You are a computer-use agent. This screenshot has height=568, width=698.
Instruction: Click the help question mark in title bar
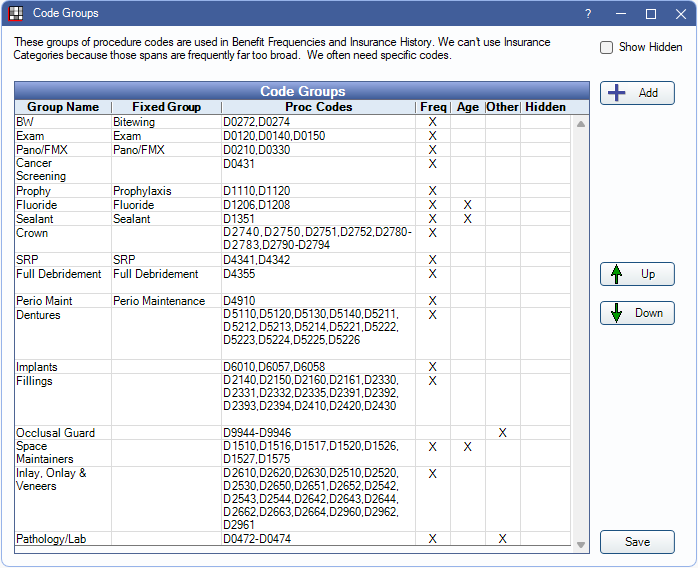pos(587,14)
